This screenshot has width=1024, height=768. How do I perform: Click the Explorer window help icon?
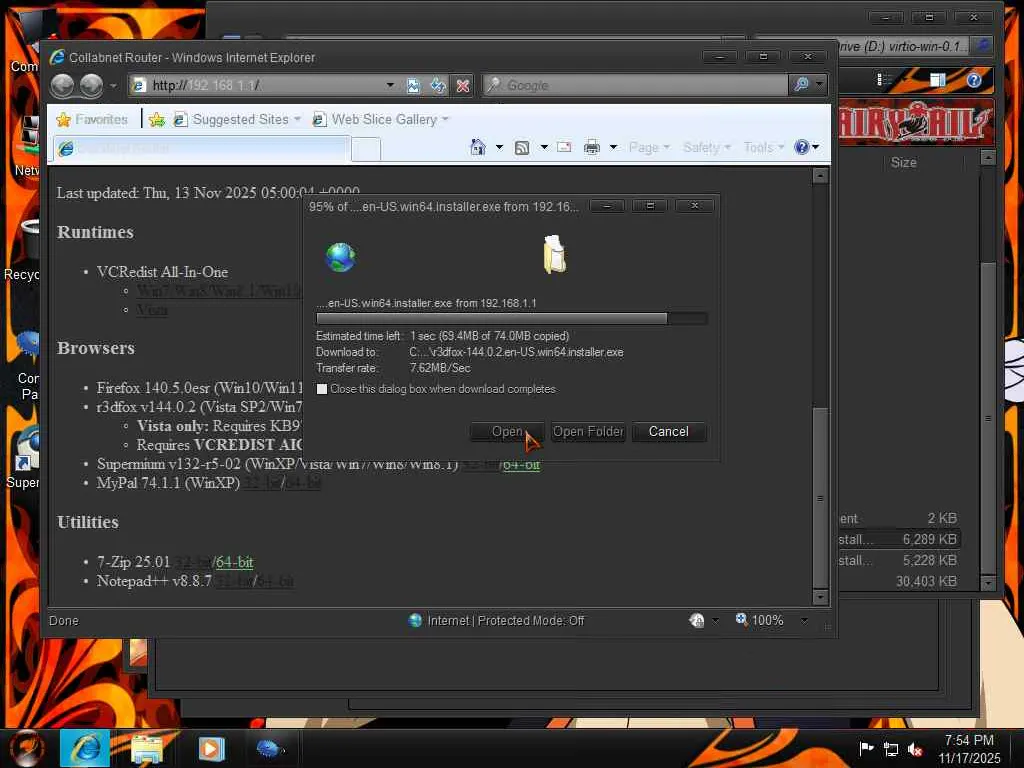pos(974,80)
